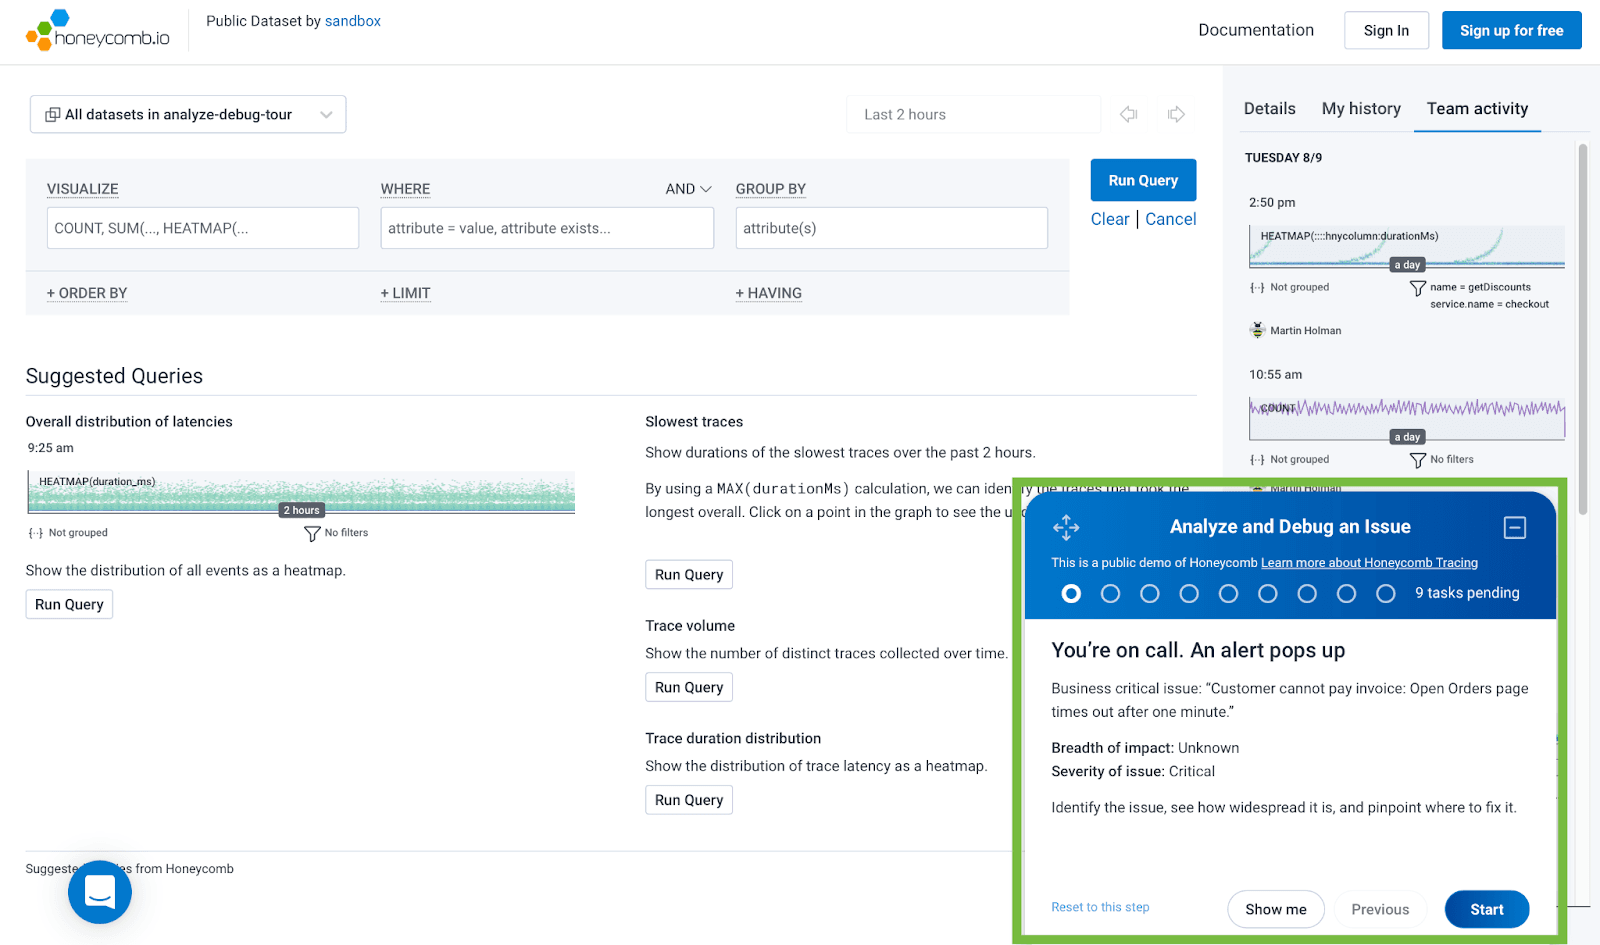
Task: Minimize the Analyze and Debug tour panel
Action: [1514, 527]
